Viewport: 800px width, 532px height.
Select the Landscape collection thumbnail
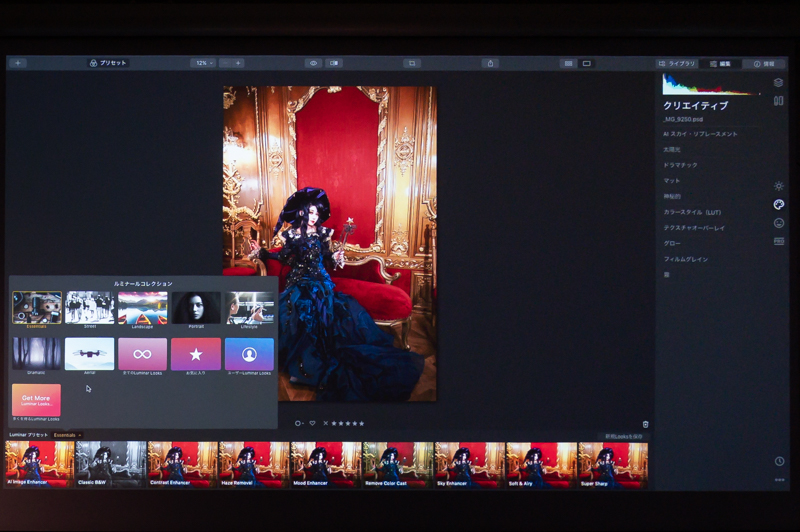click(x=143, y=308)
